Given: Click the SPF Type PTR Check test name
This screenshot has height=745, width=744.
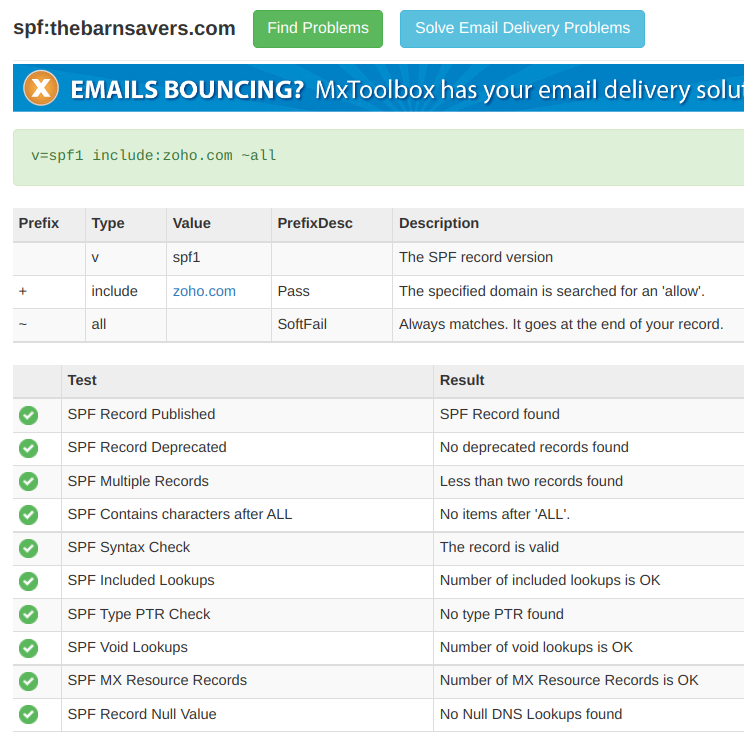Looking at the screenshot, I should pyautogui.click(x=139, y=614).
